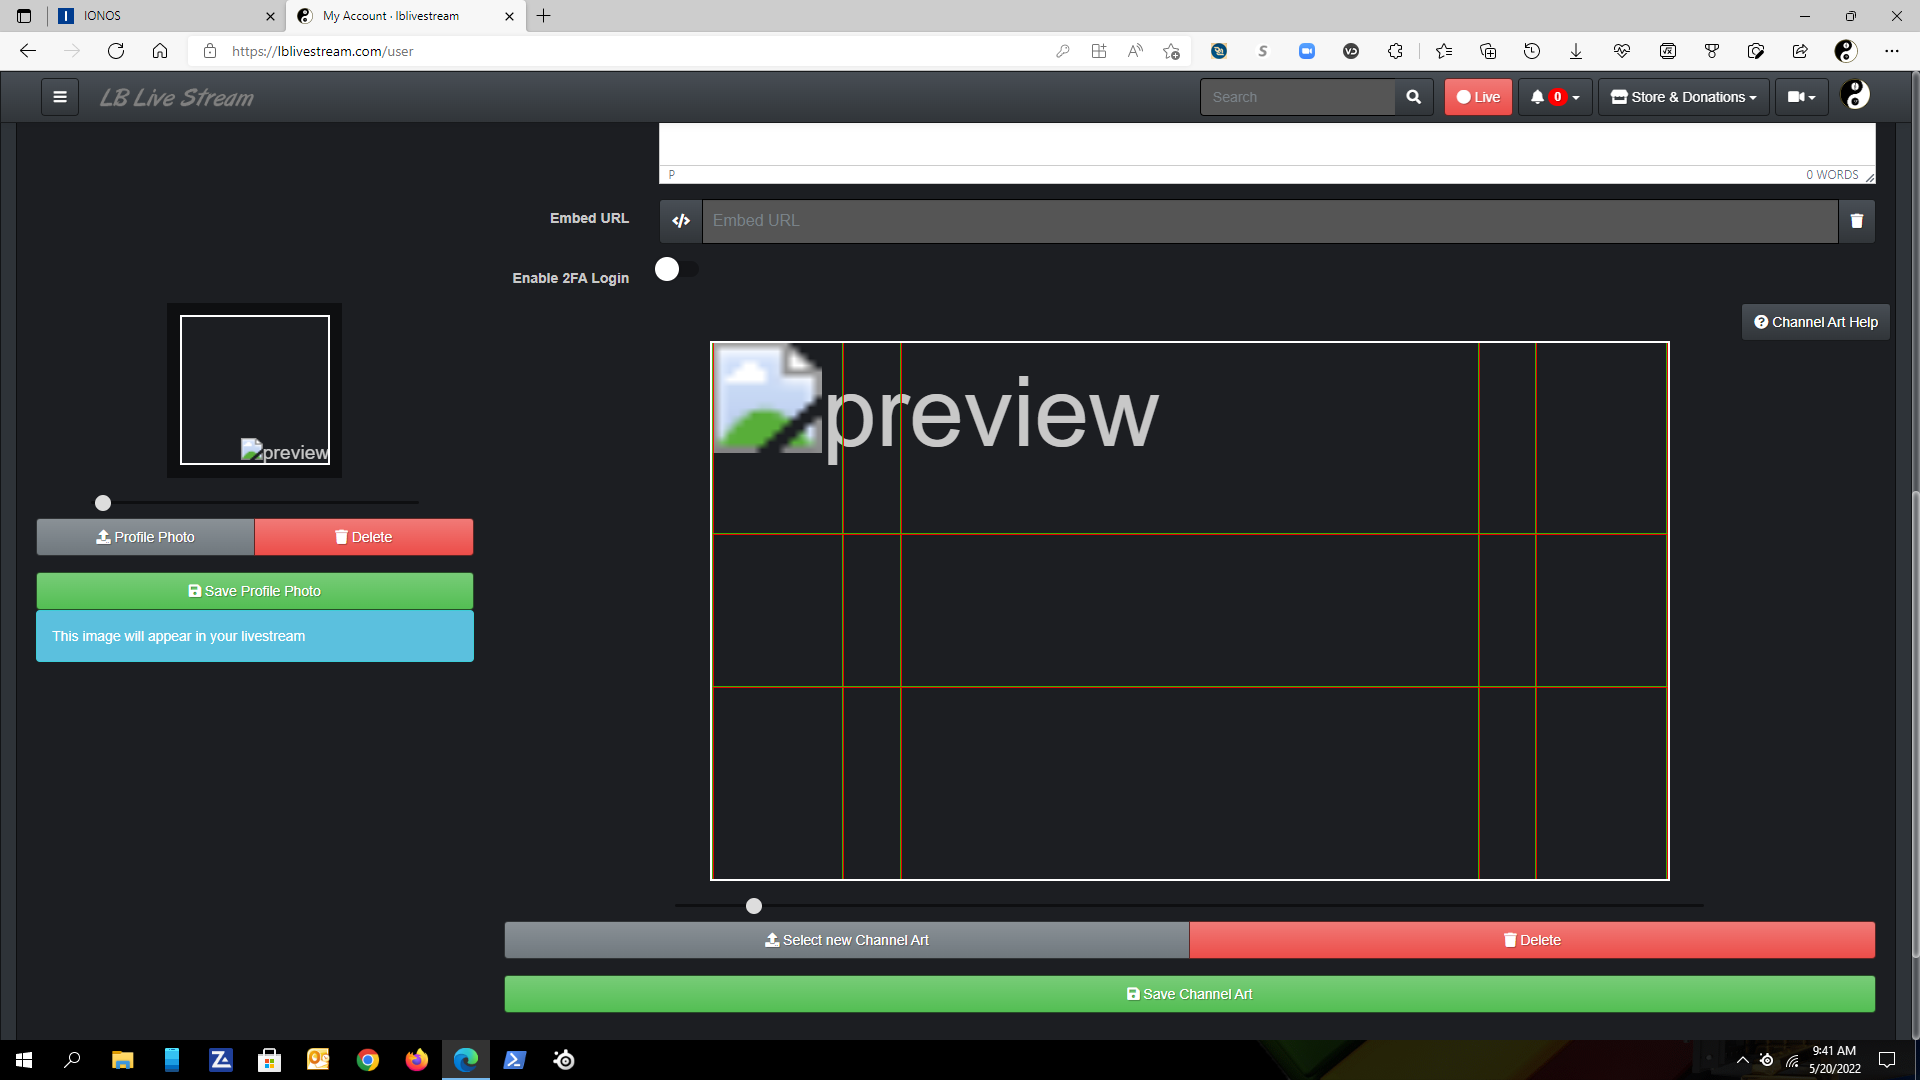Click the red Live button

pos(1478,97)
